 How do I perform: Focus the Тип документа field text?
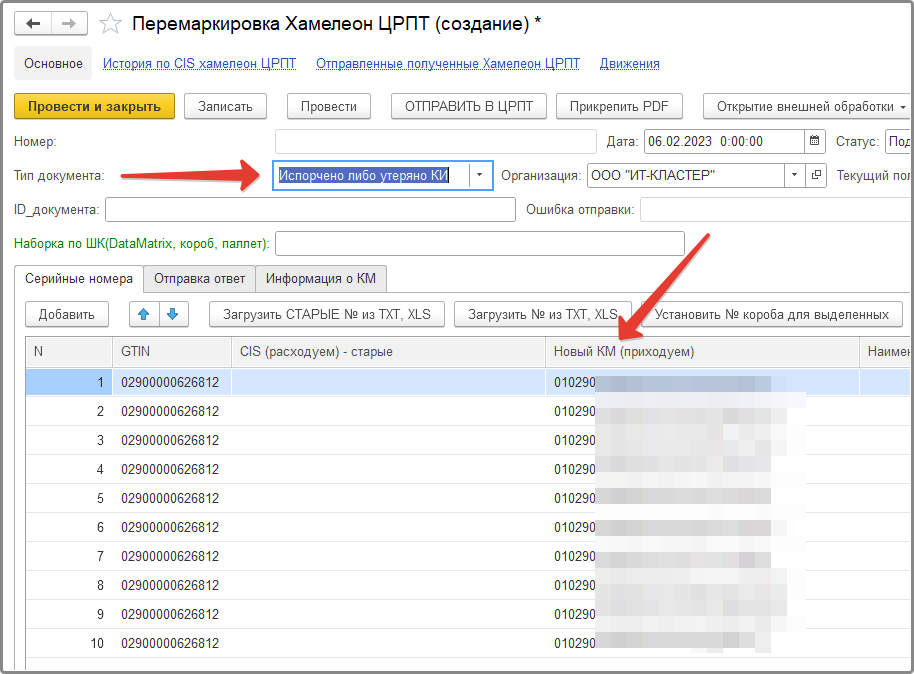point(371,175)
